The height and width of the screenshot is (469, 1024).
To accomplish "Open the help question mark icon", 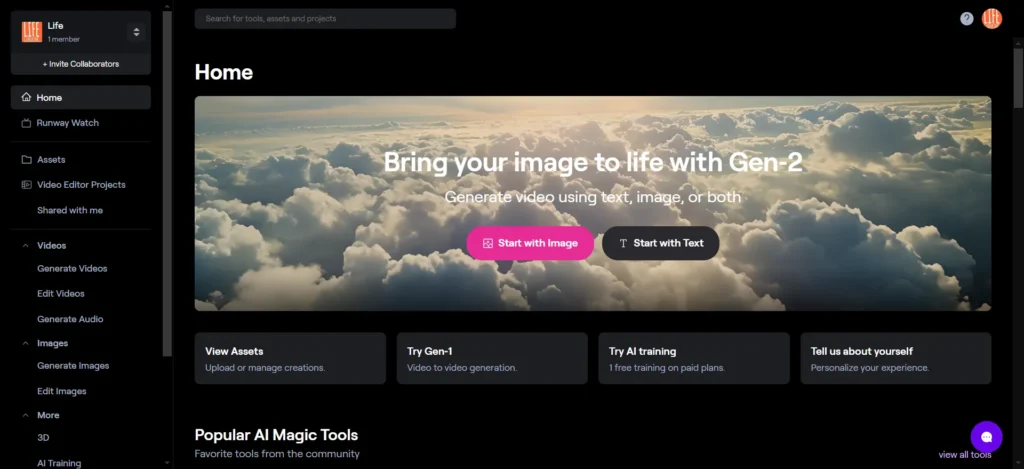I will (x=967, y=19).
